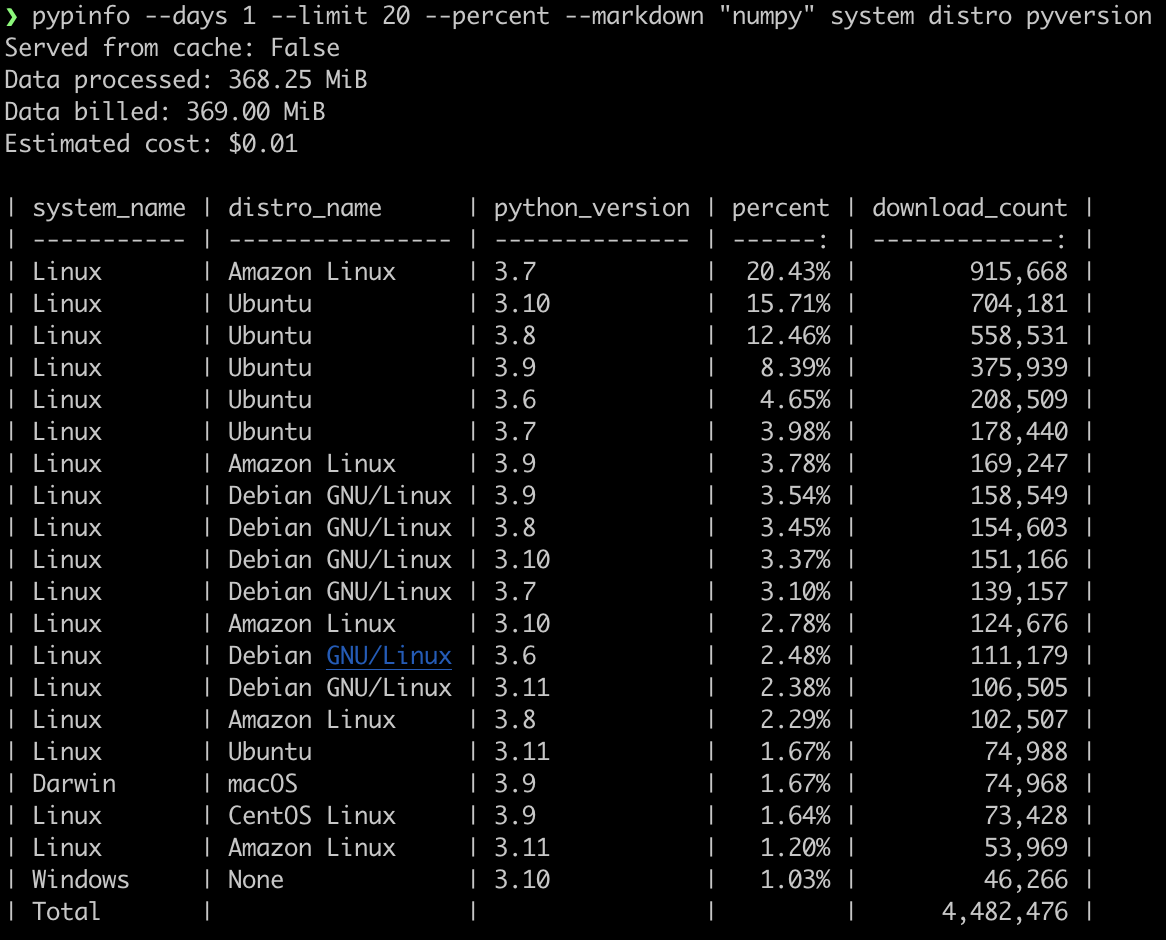
Task: Click download count 139,157
Action: click(1019, 591)
